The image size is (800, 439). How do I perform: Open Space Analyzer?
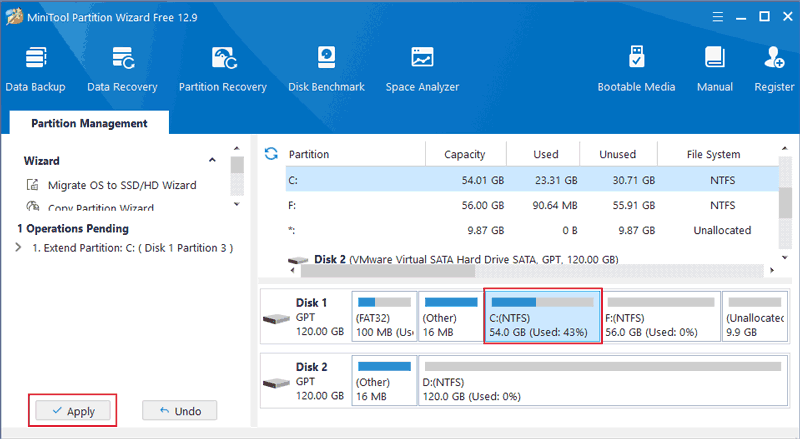point(422,68)
